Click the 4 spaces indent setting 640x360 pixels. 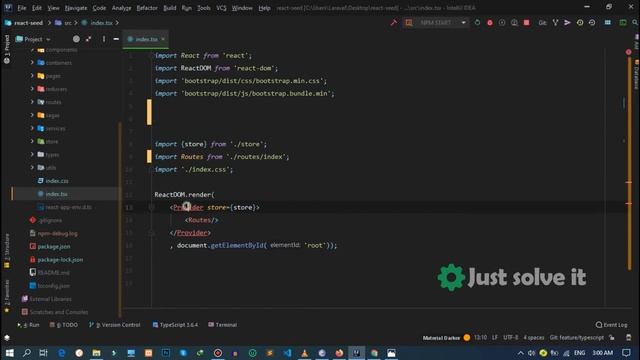[534, 338]
